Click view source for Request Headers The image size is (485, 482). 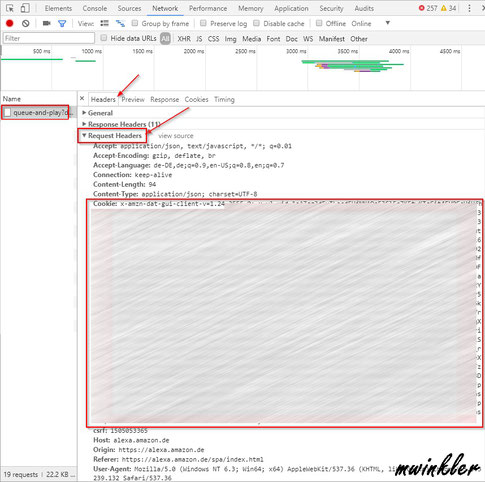(176, 136)
